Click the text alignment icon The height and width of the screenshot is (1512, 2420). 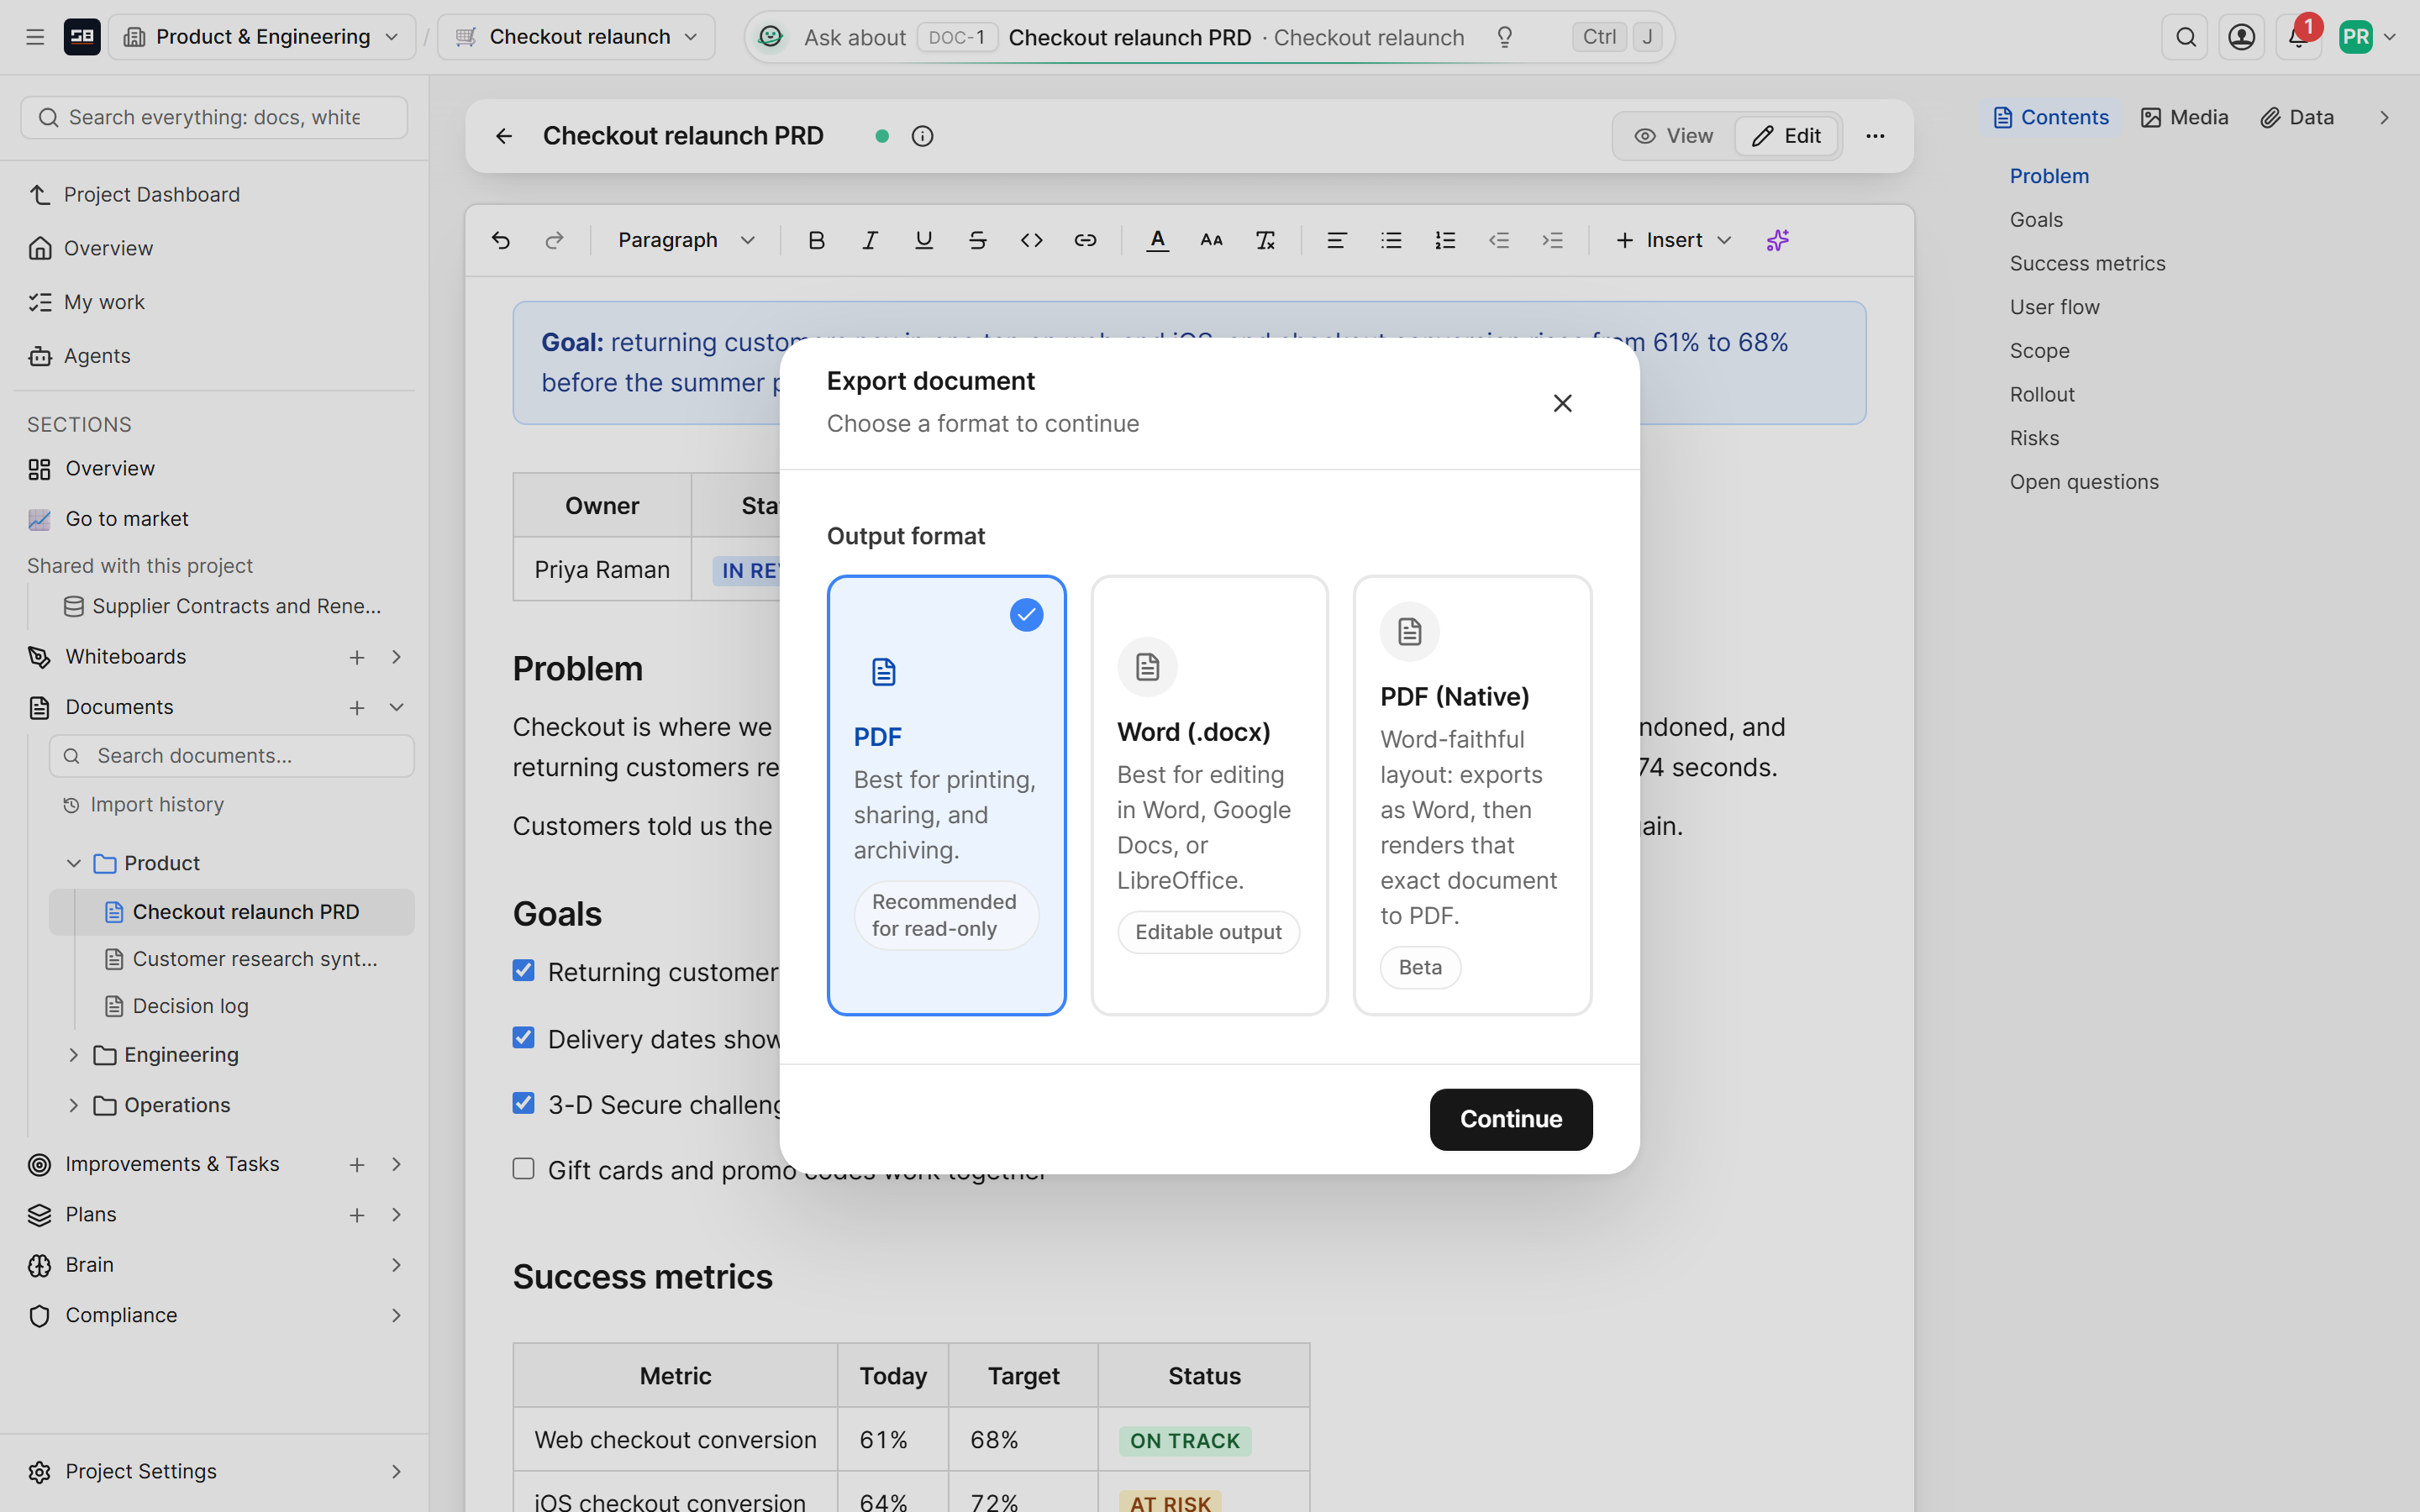[1336, 240]
